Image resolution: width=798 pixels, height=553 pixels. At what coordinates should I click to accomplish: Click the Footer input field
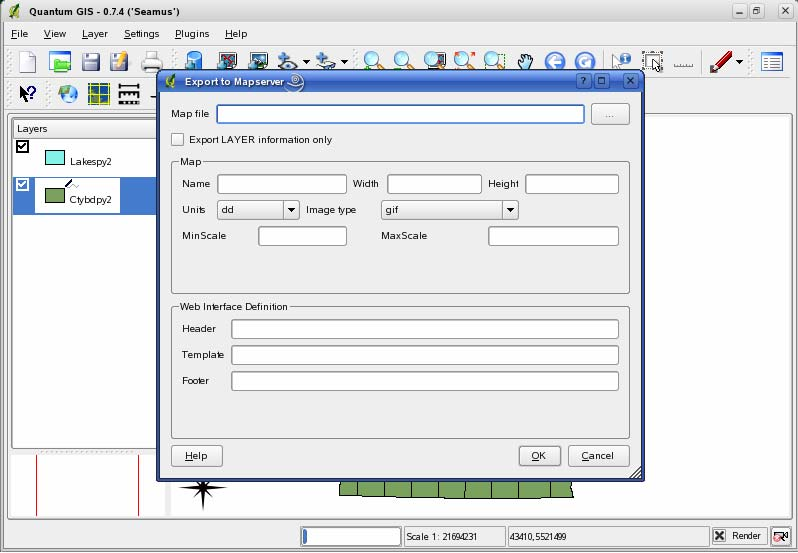425,381
